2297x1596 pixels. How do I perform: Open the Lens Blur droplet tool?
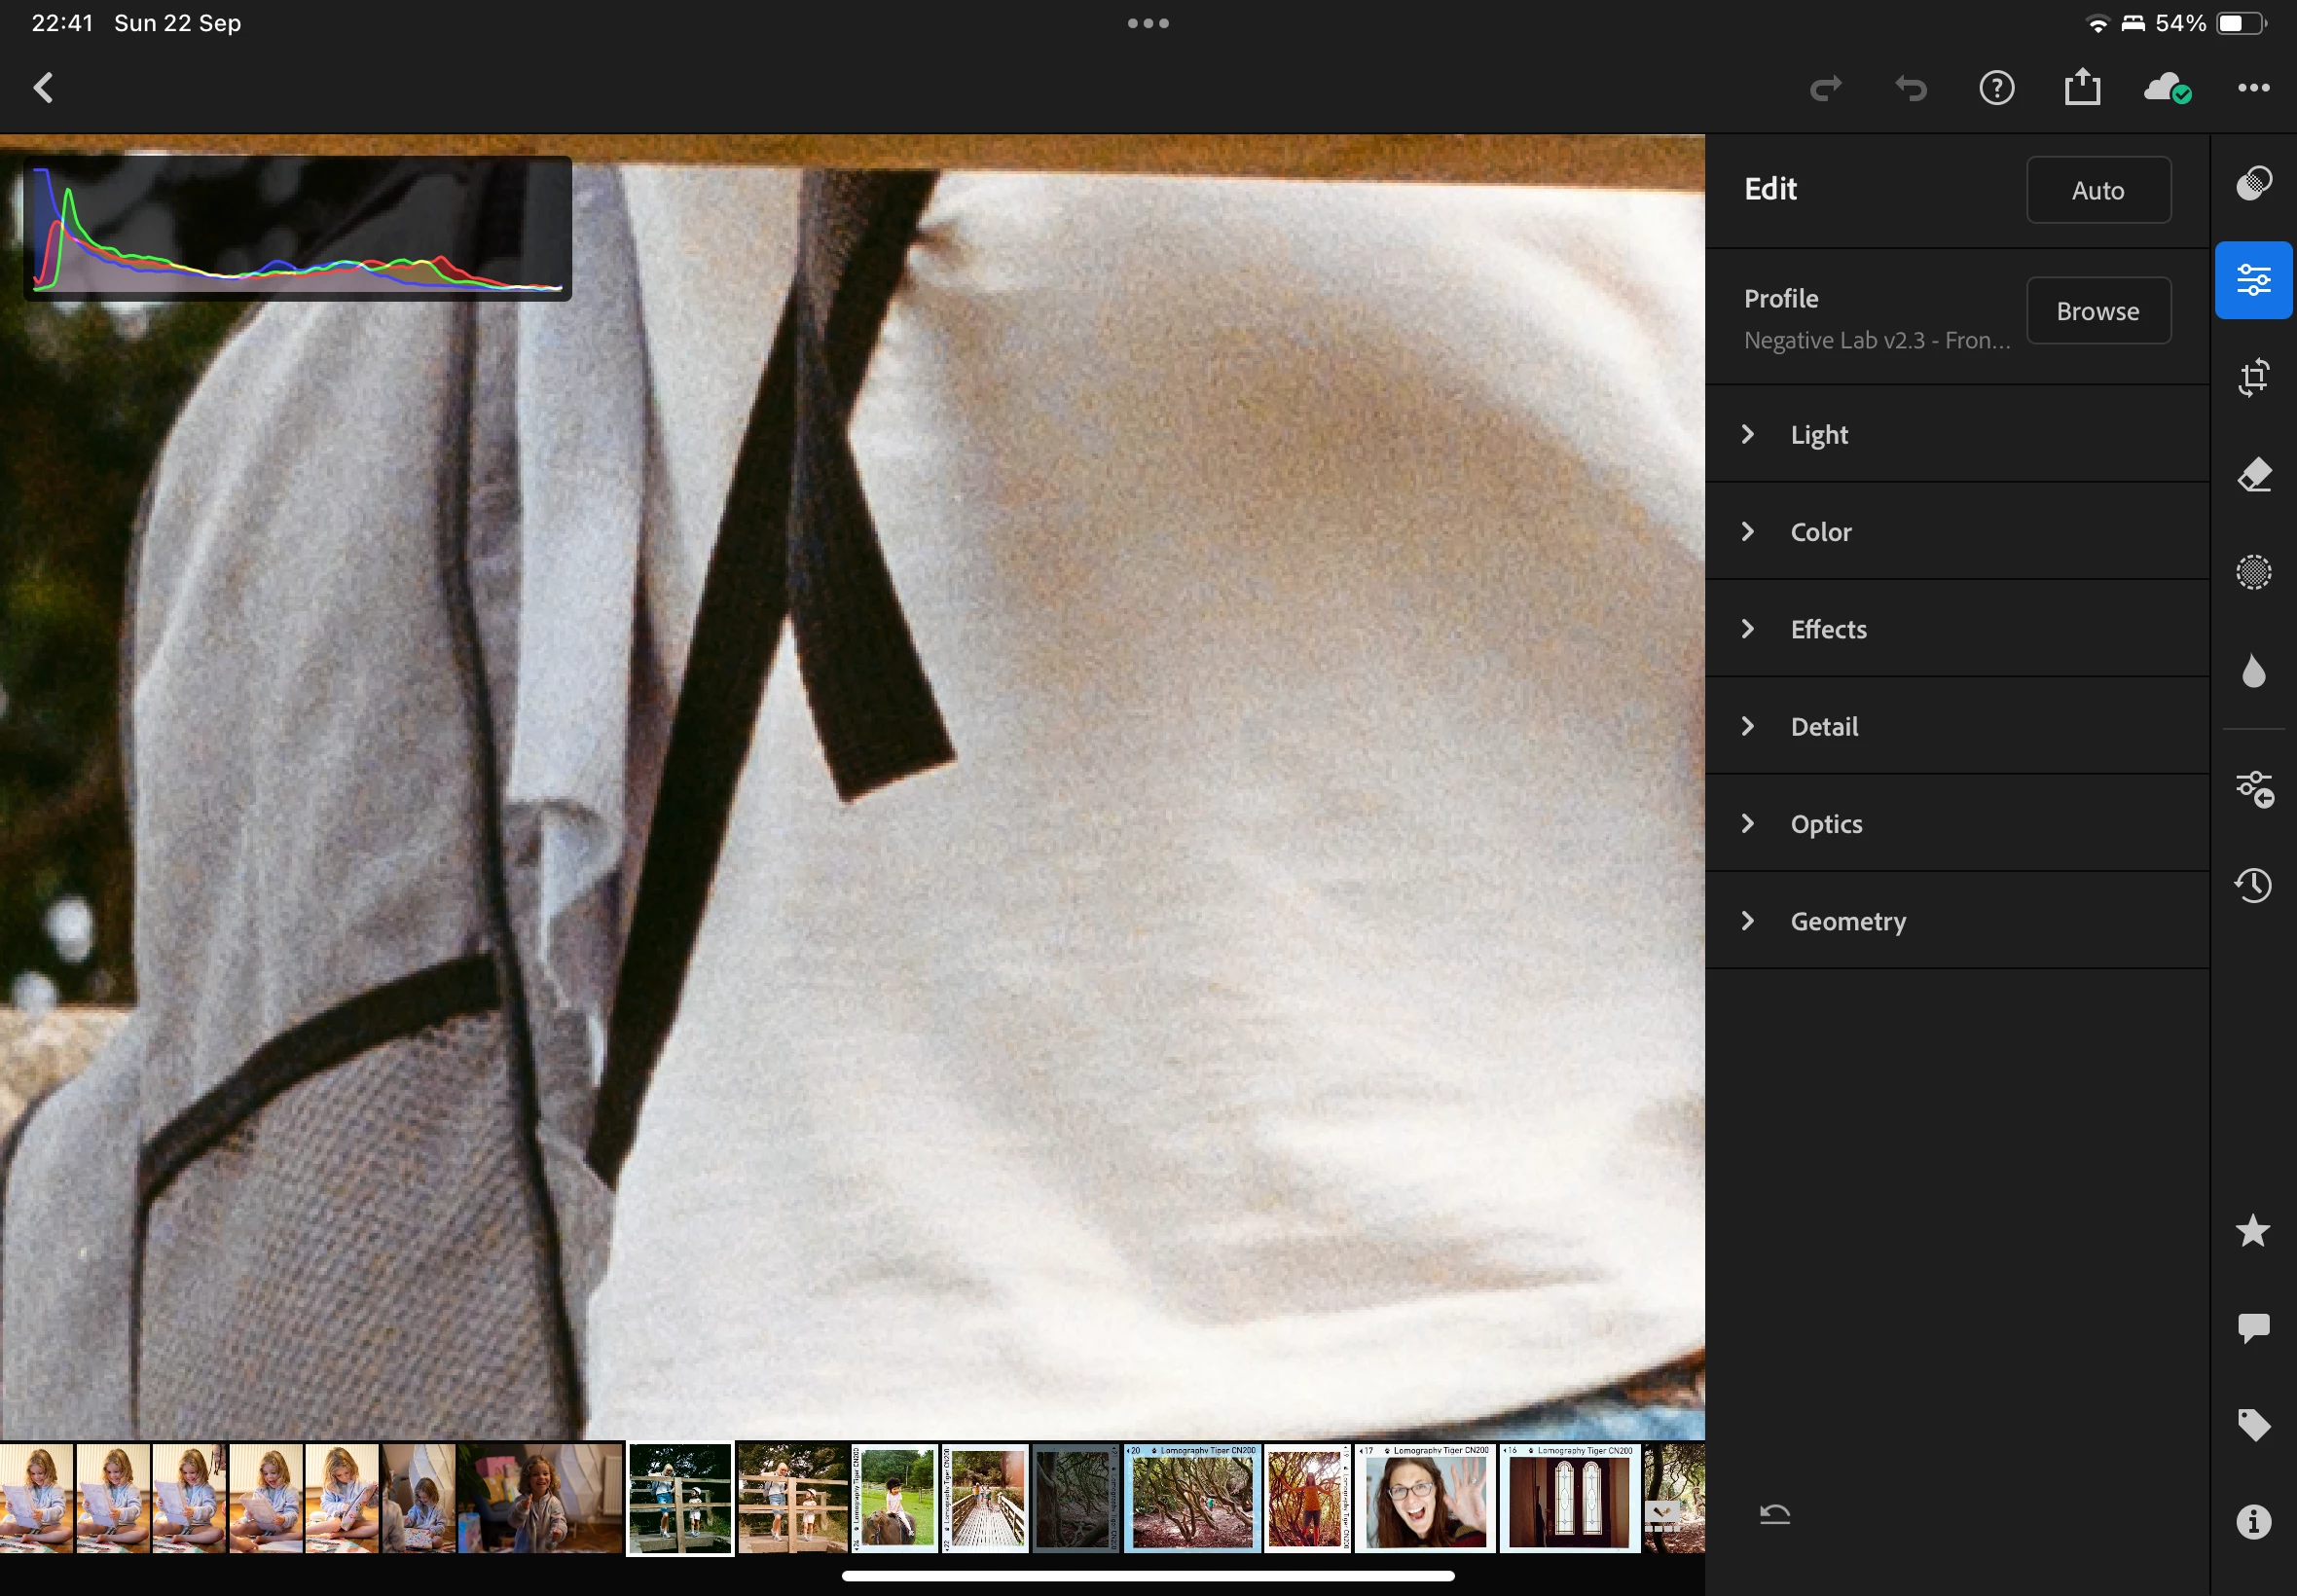2253,671
